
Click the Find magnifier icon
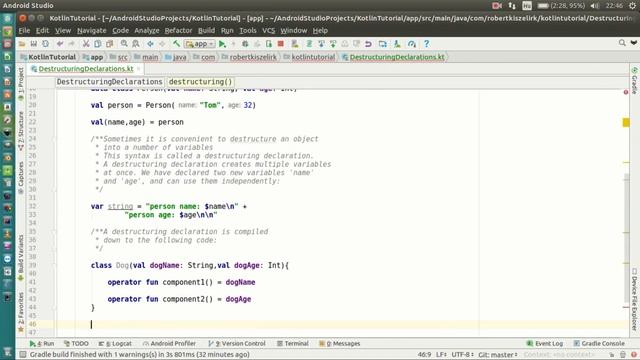(124, 44)
